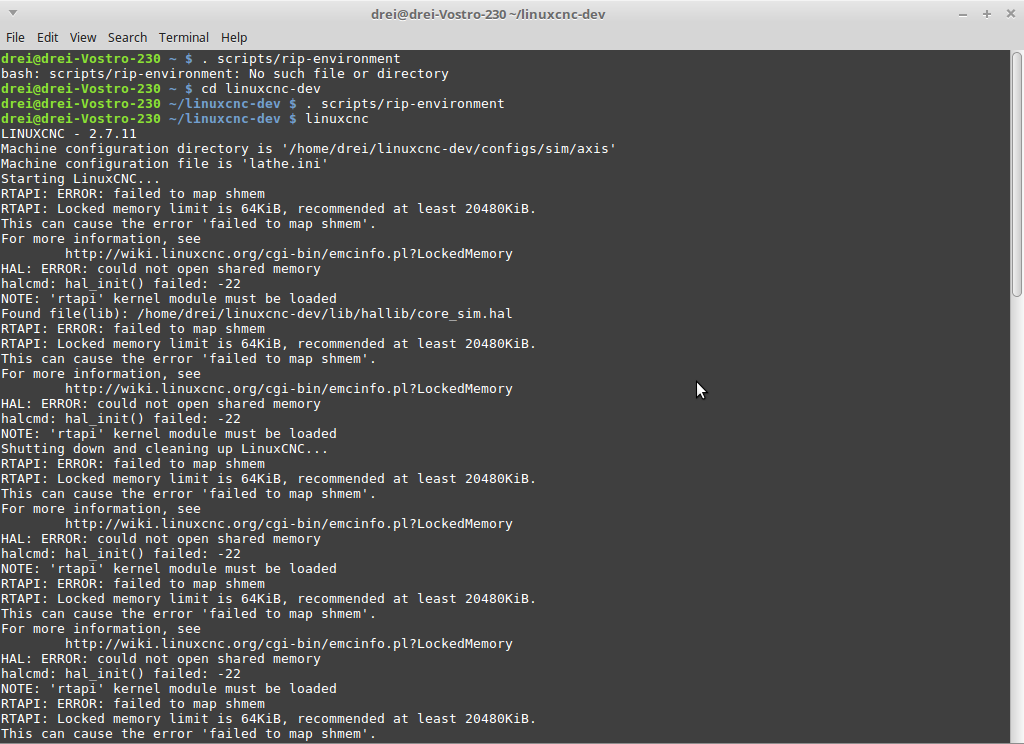Viewport: 1024px width, 744px height.
Task: Minimize the terminal window
Action: pyautogui.click(x=963, y=14)
